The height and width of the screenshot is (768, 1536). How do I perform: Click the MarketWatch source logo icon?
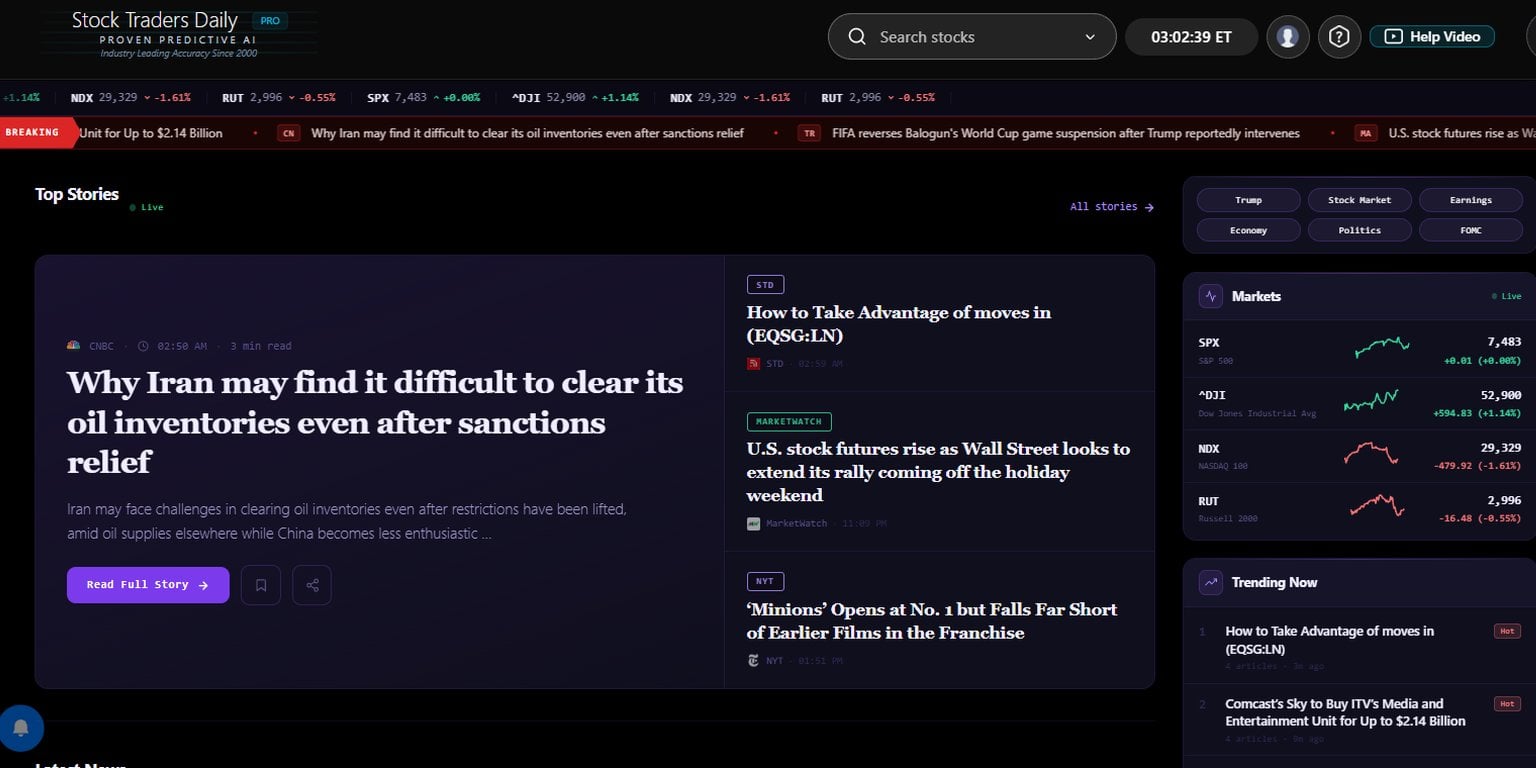(753, 524)
